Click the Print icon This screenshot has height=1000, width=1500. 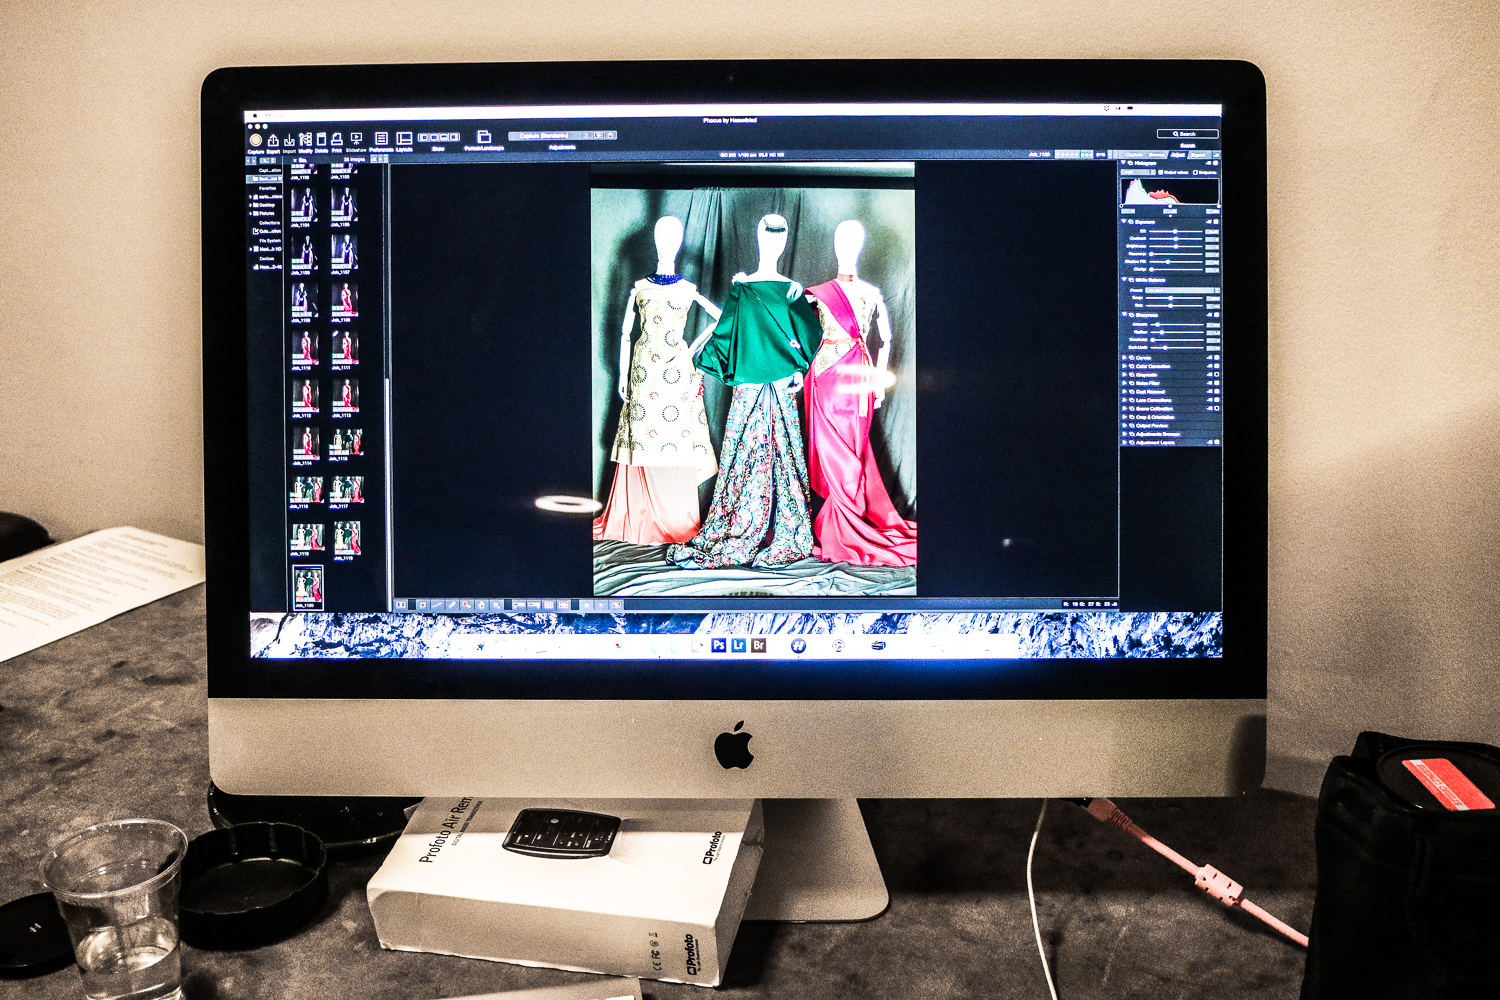[x=337, y=140]
